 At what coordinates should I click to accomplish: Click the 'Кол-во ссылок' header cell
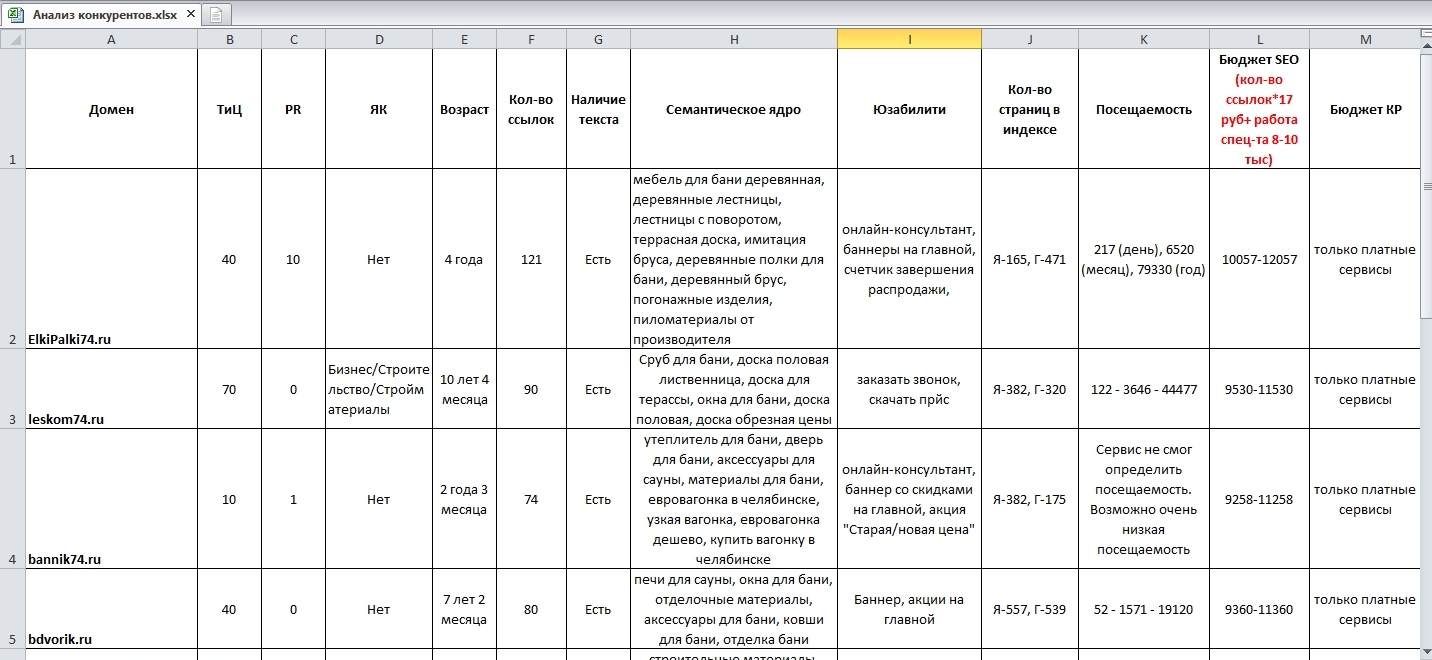pyautogui.click(x=531, y=109)
